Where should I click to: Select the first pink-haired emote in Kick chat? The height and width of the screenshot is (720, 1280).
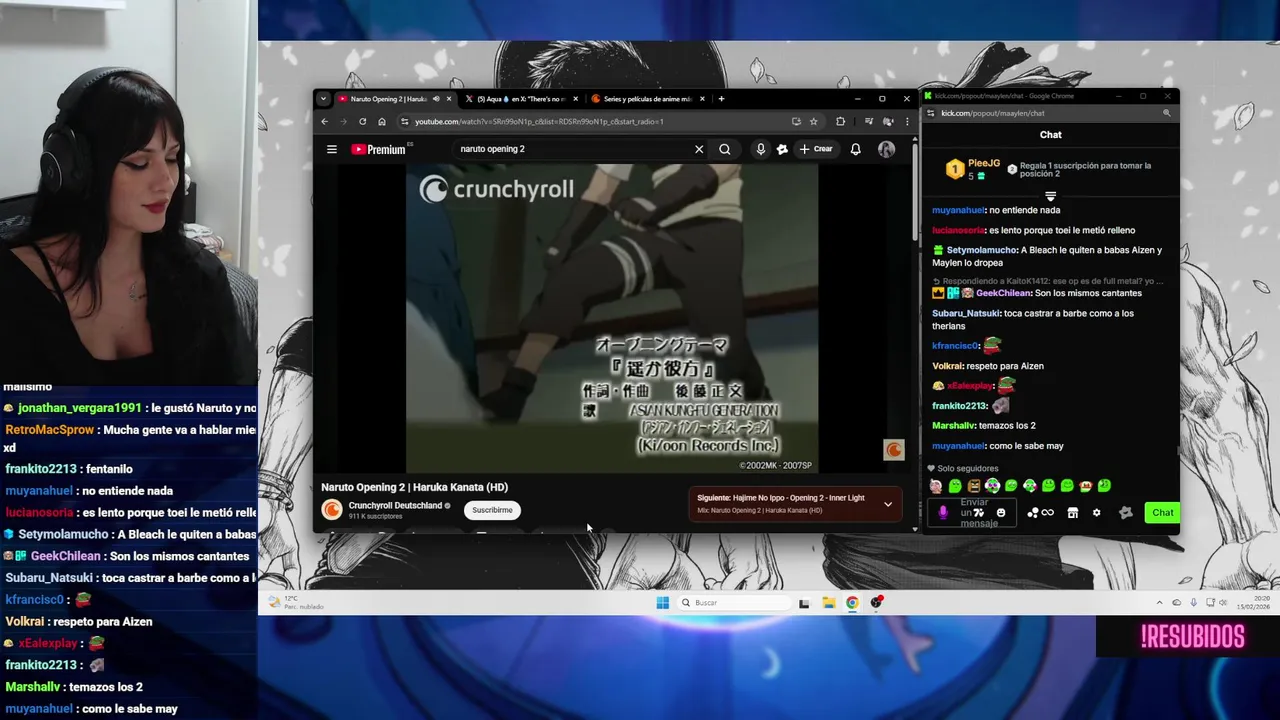click(935, 486)
